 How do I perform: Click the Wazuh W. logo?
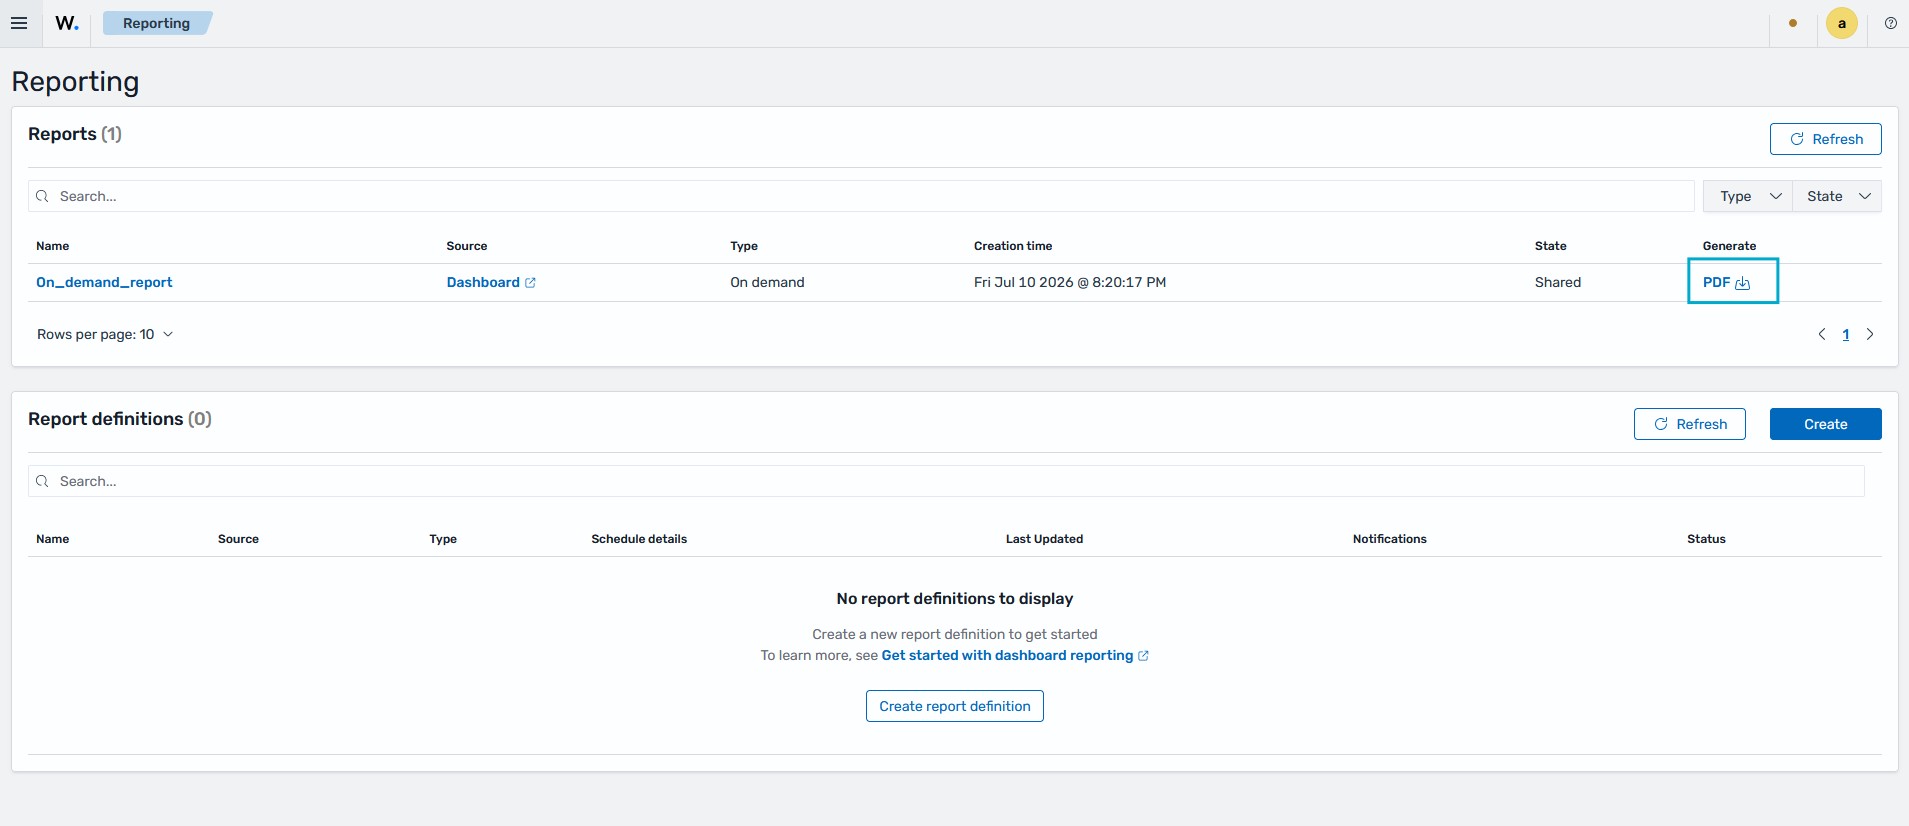point(67,23)
